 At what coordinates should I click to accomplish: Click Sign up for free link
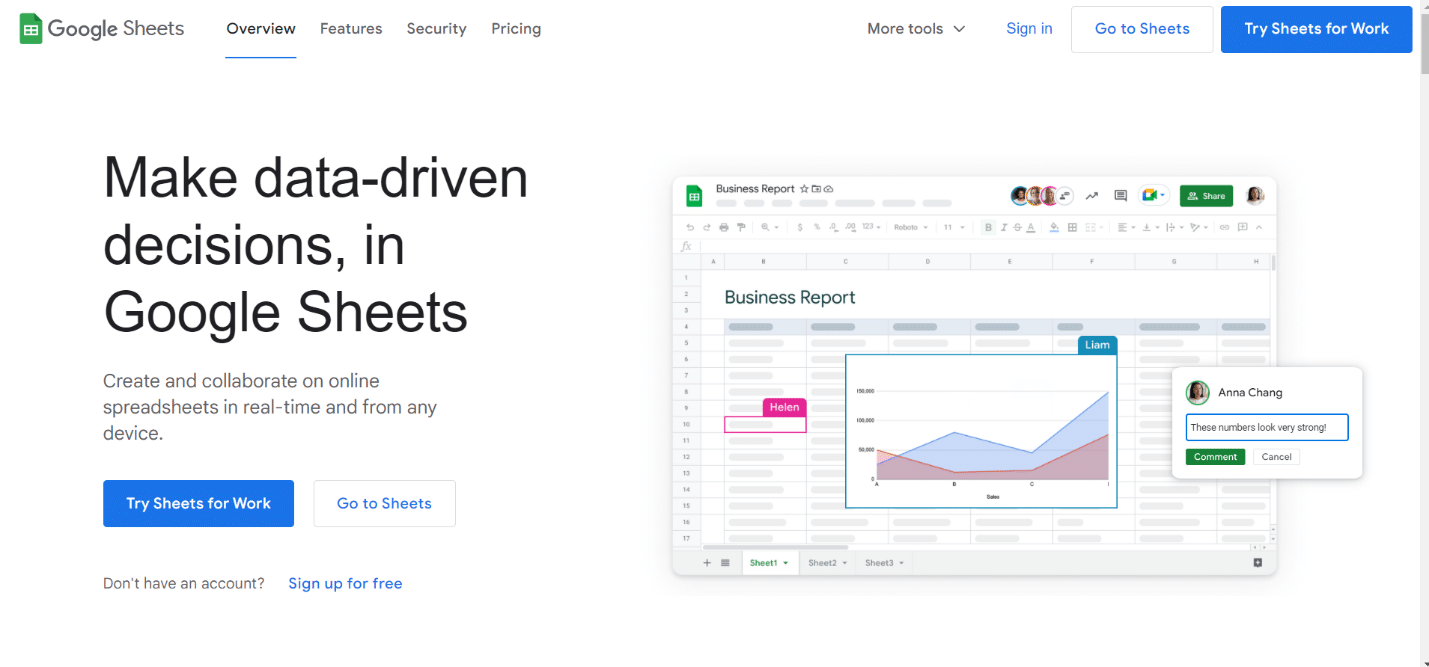click(x=345, y=583)
